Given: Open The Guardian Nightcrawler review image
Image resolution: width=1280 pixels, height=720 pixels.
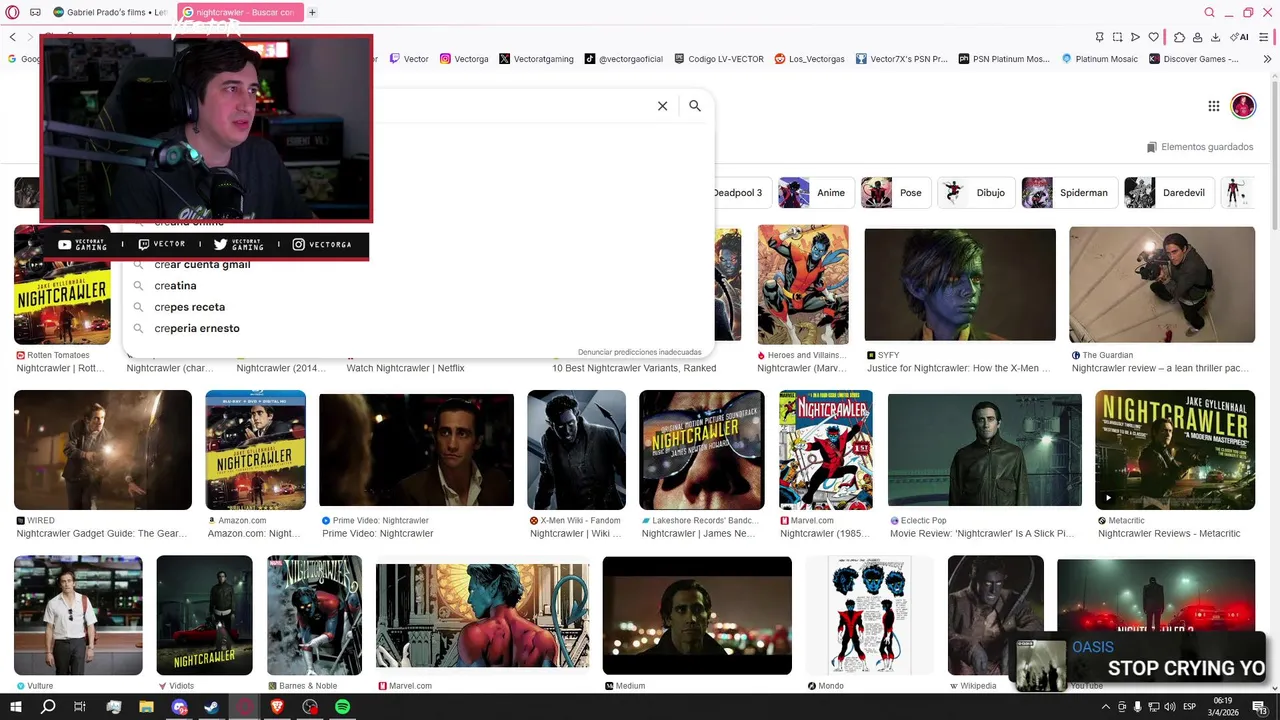Looking at the screenshot, I should (x=1162, y=285).
